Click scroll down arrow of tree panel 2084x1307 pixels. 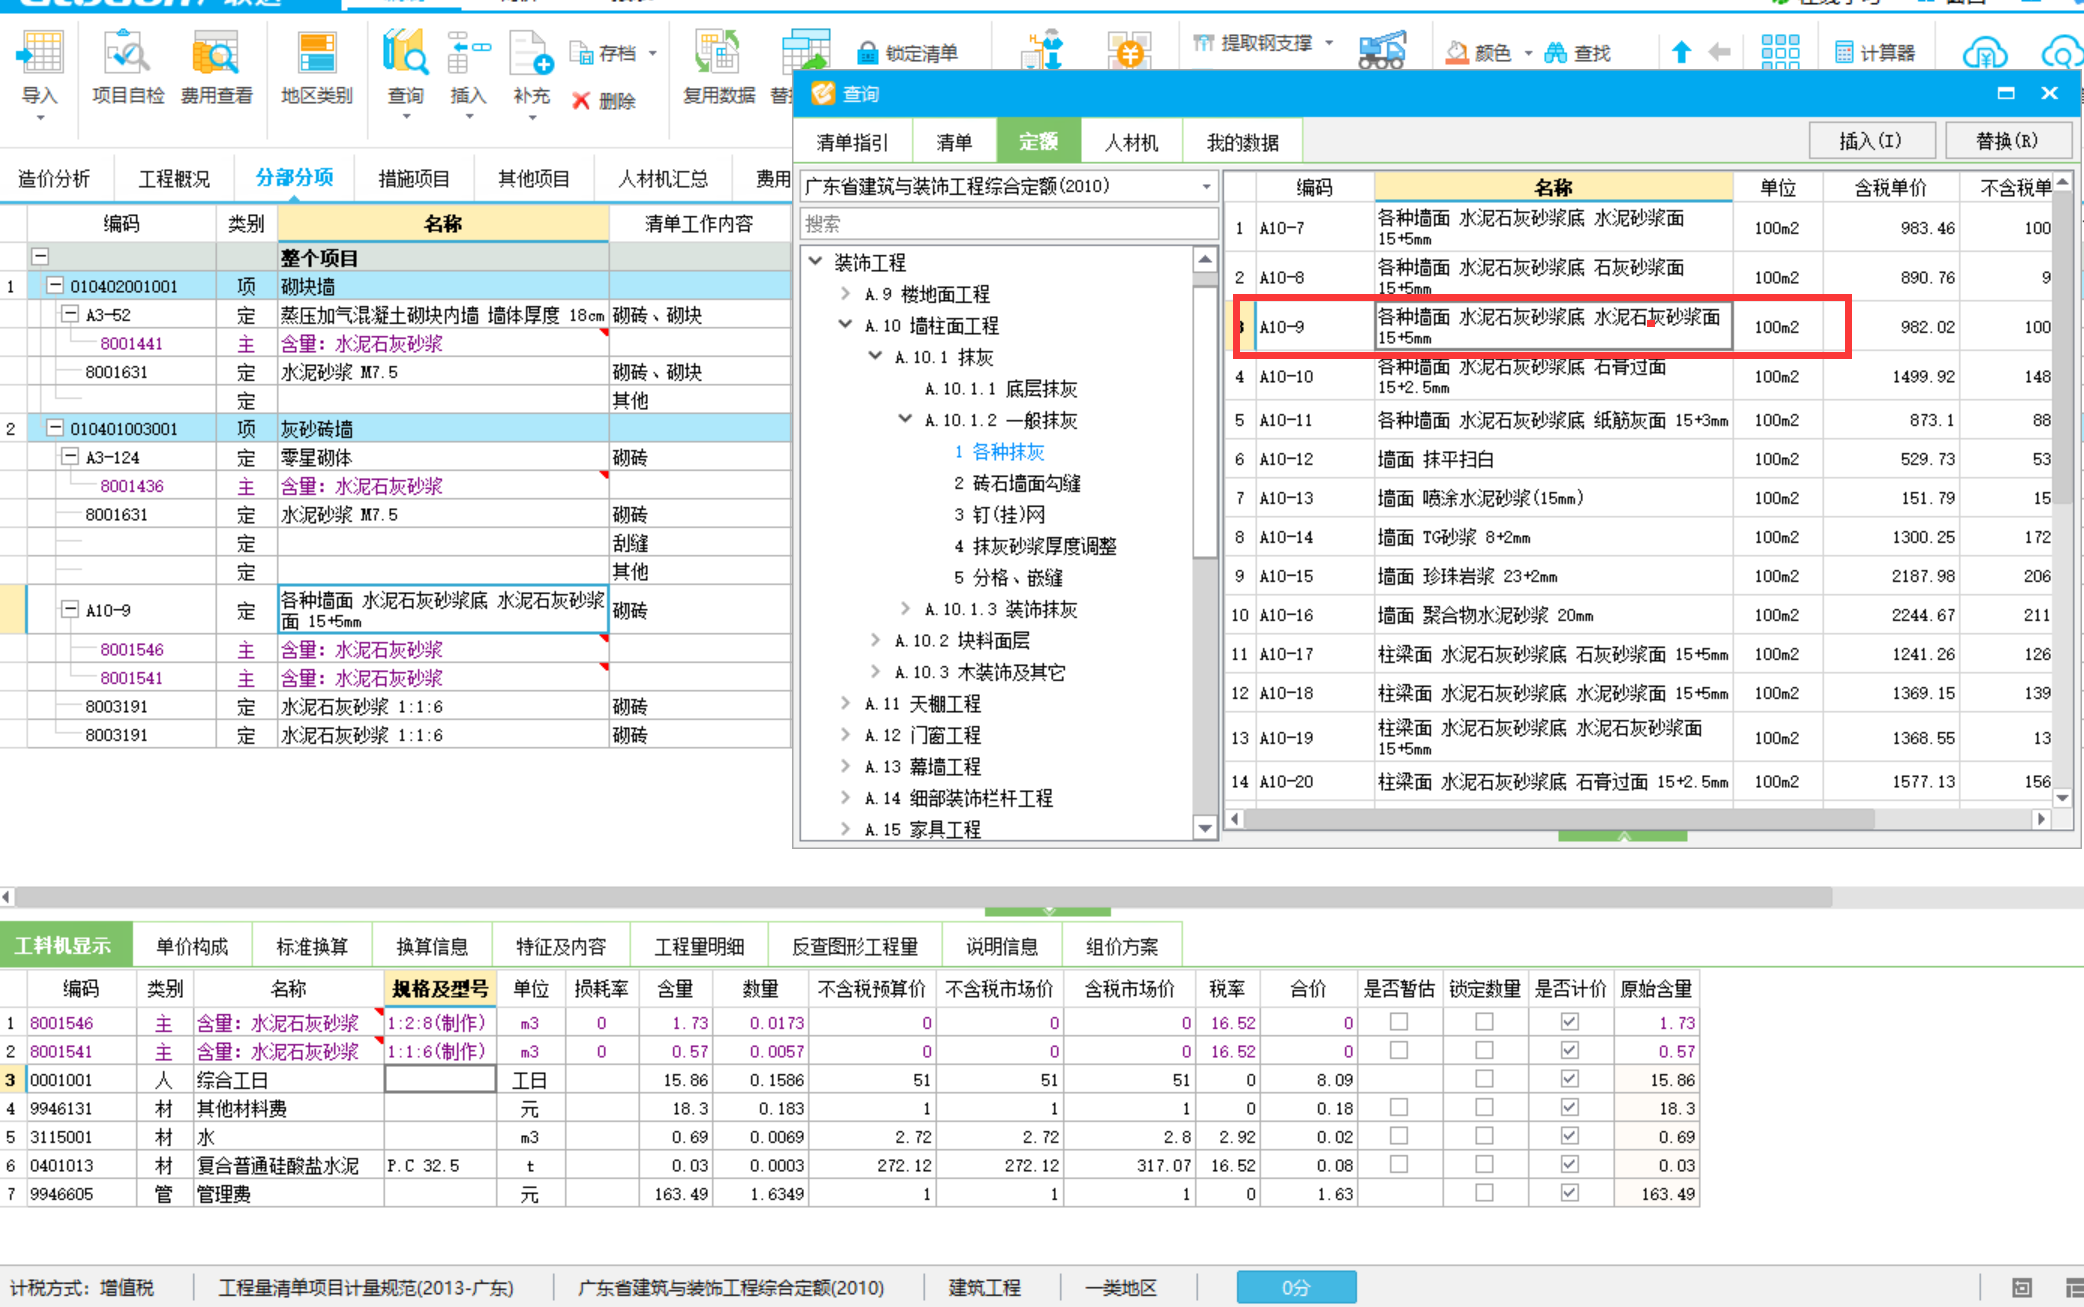coord(1205,828)
